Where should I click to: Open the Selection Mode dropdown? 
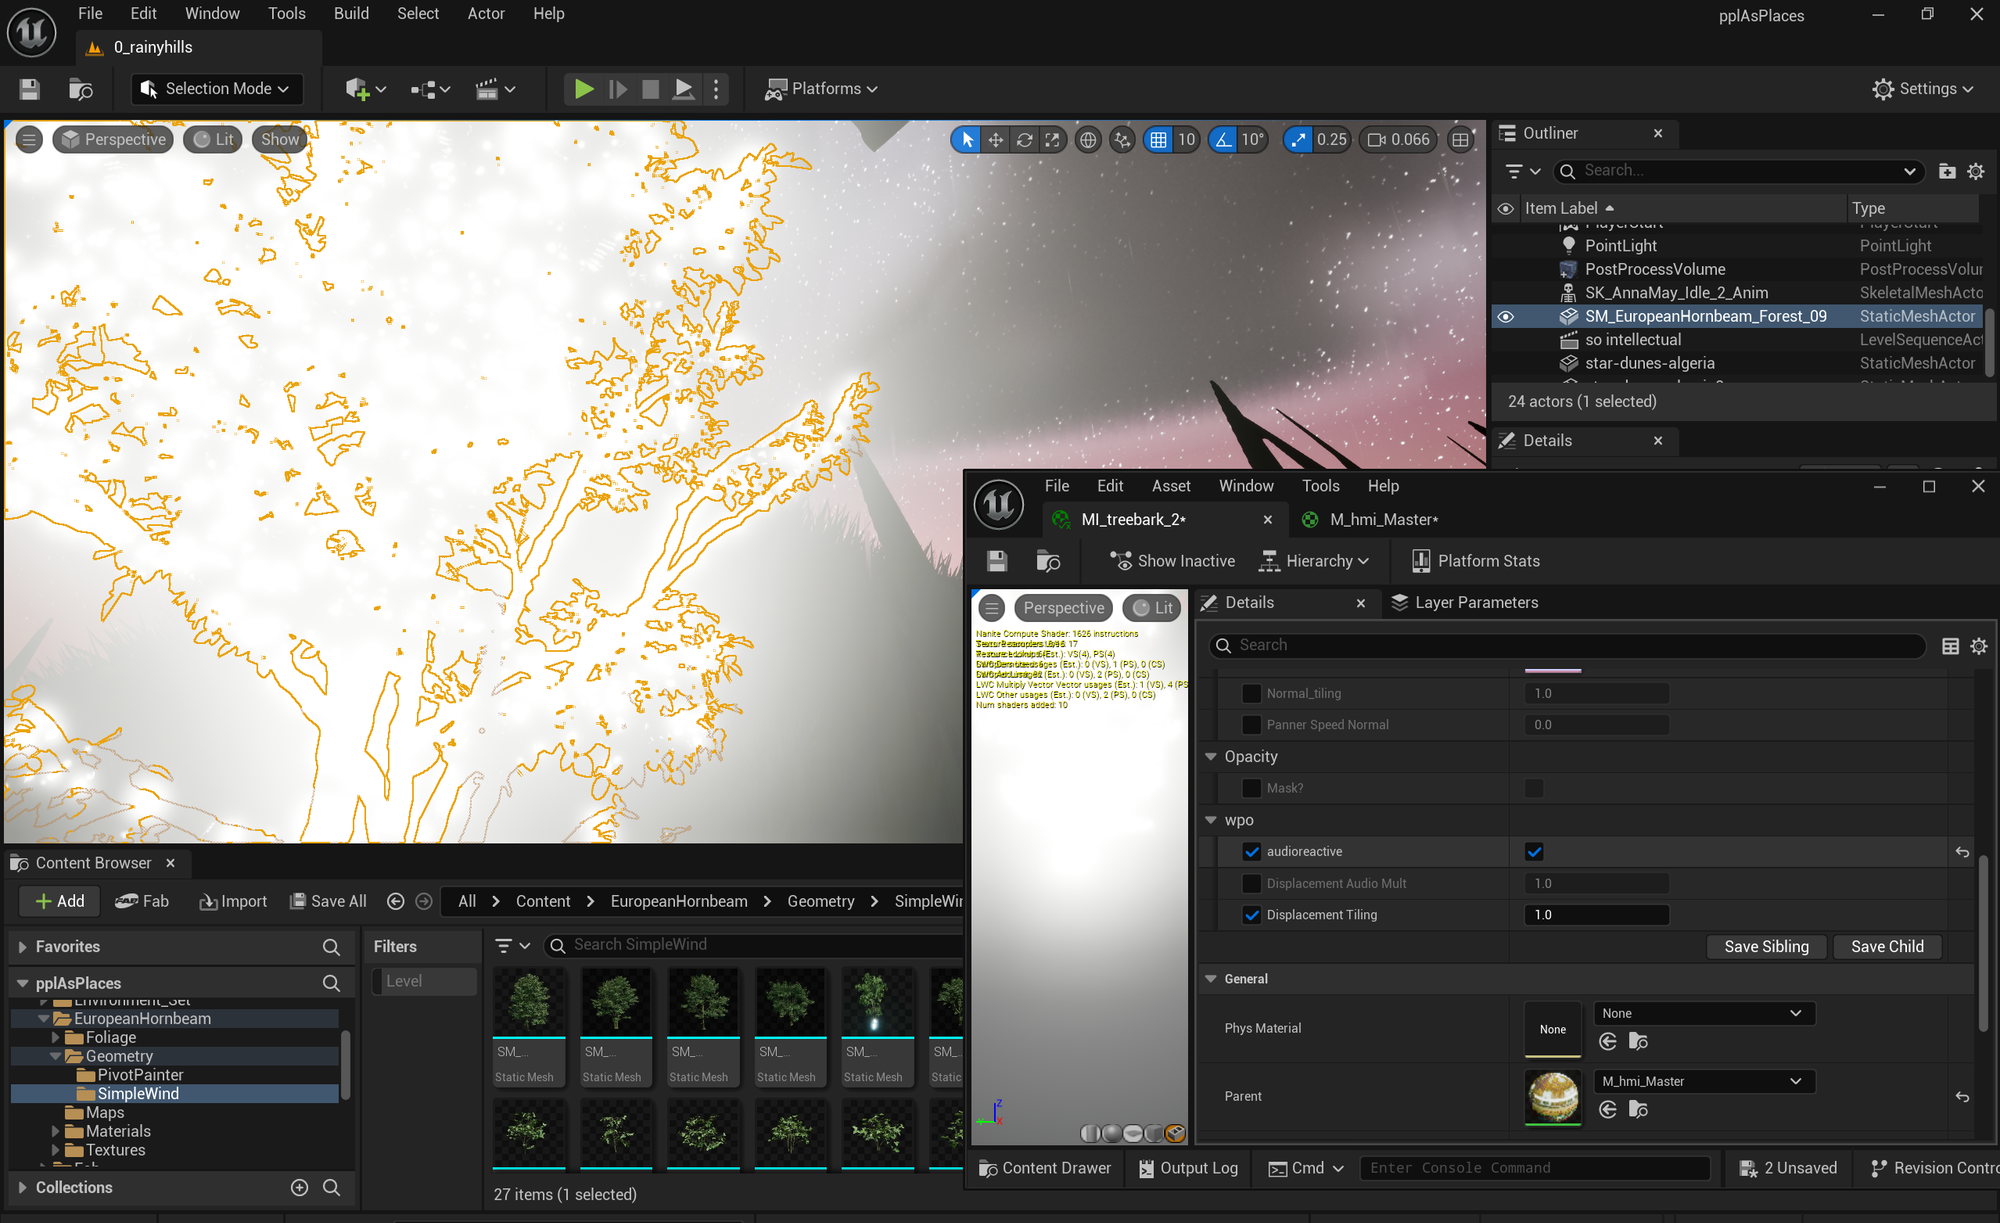(216, 89)
